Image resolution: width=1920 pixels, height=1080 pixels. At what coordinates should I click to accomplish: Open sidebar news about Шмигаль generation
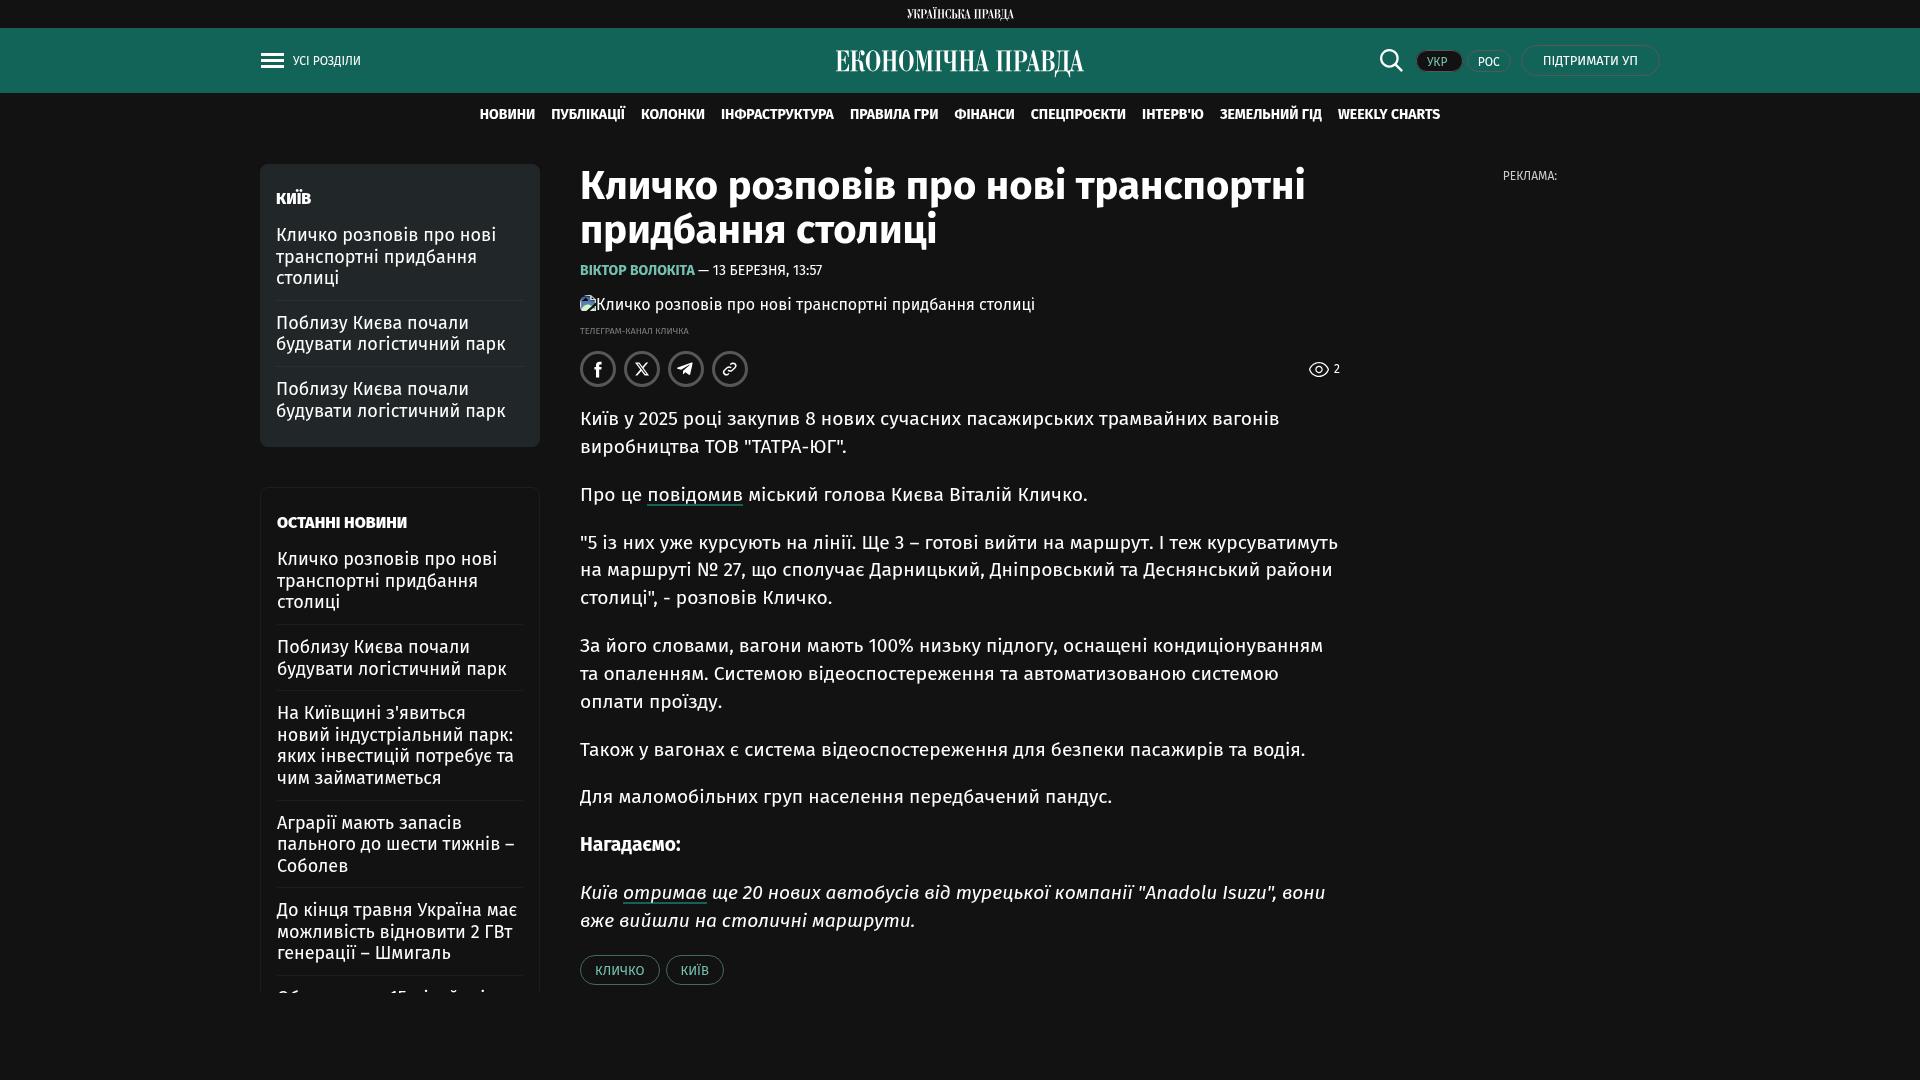(x=397, y=931)
